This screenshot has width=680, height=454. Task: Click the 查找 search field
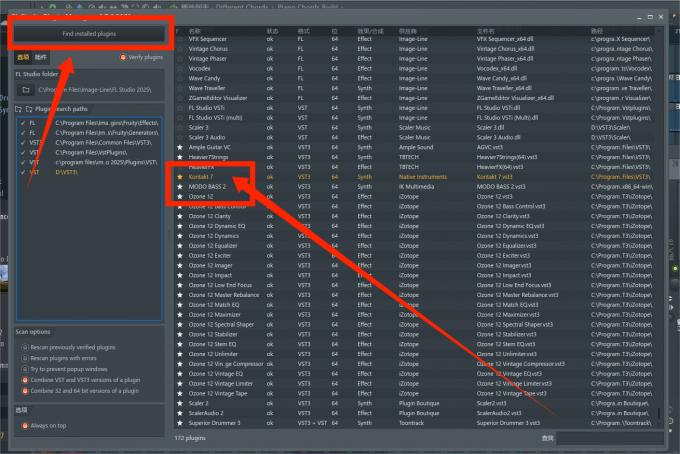(609, 438)
